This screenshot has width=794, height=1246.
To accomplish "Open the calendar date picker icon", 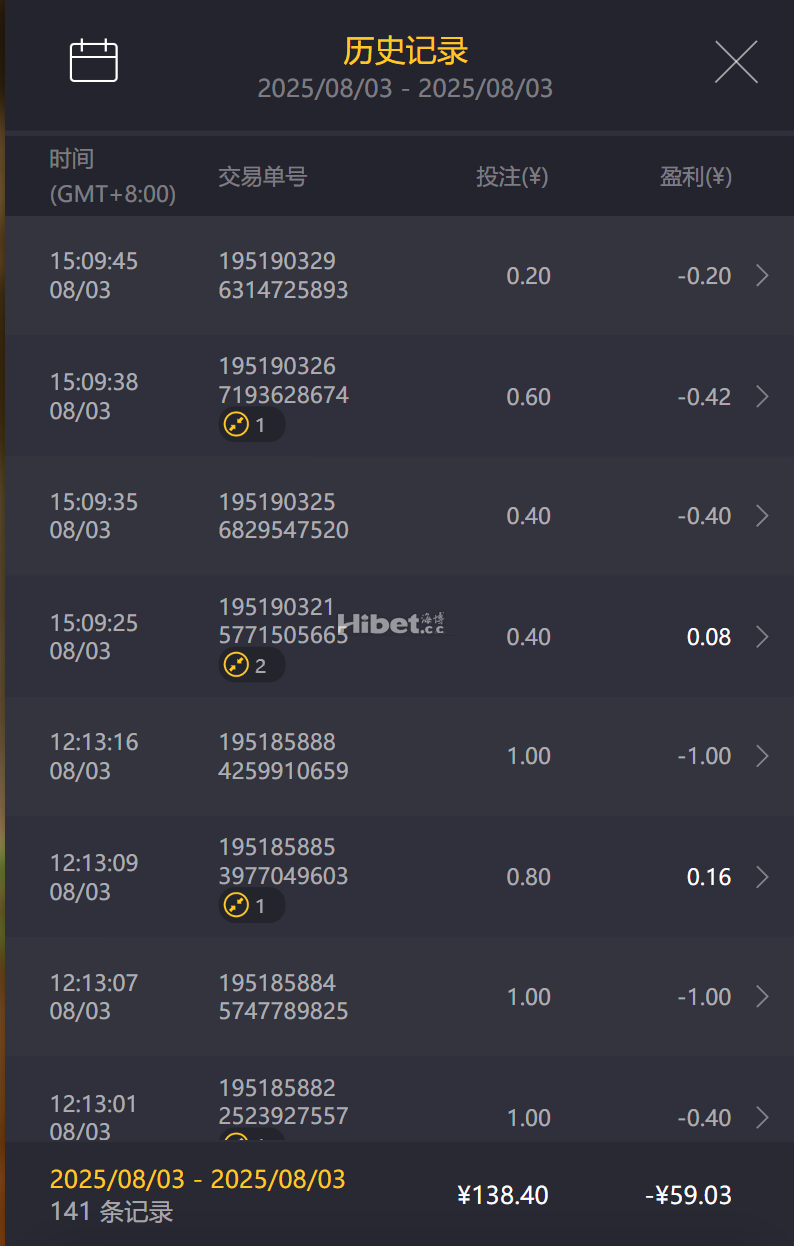I will (x=94, y=61).
